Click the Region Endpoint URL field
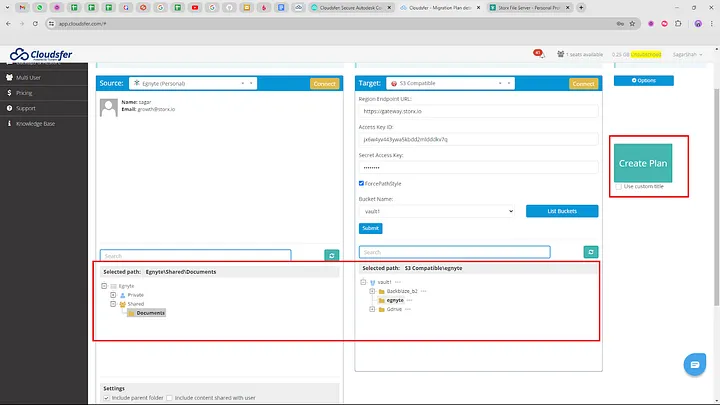Image resolution: width=720 pixels, height=405 pixels. pos(478,111)
